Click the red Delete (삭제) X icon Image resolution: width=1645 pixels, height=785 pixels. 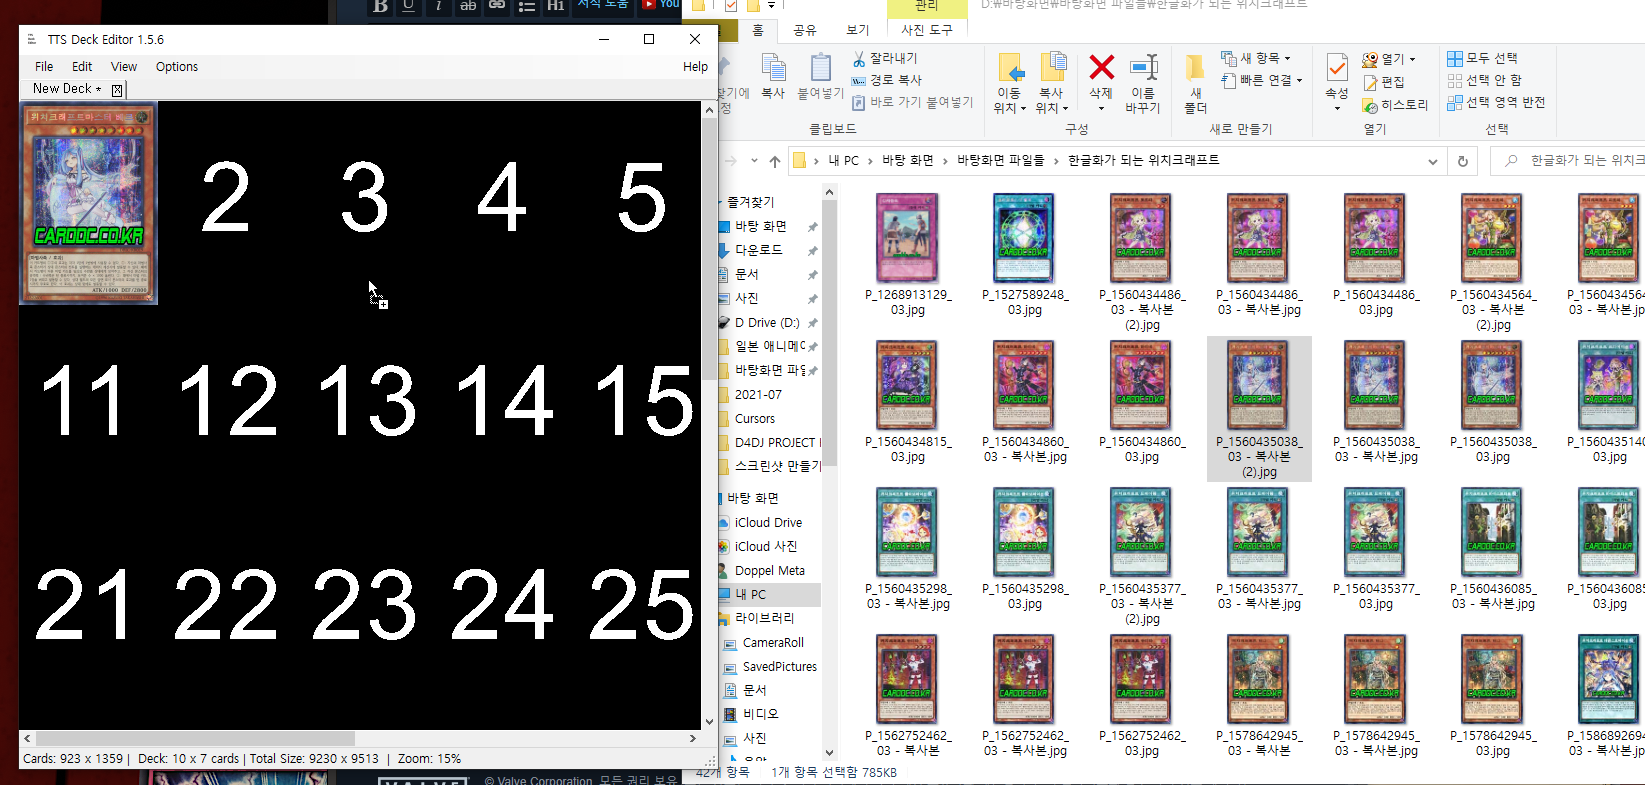point(1101,67)
